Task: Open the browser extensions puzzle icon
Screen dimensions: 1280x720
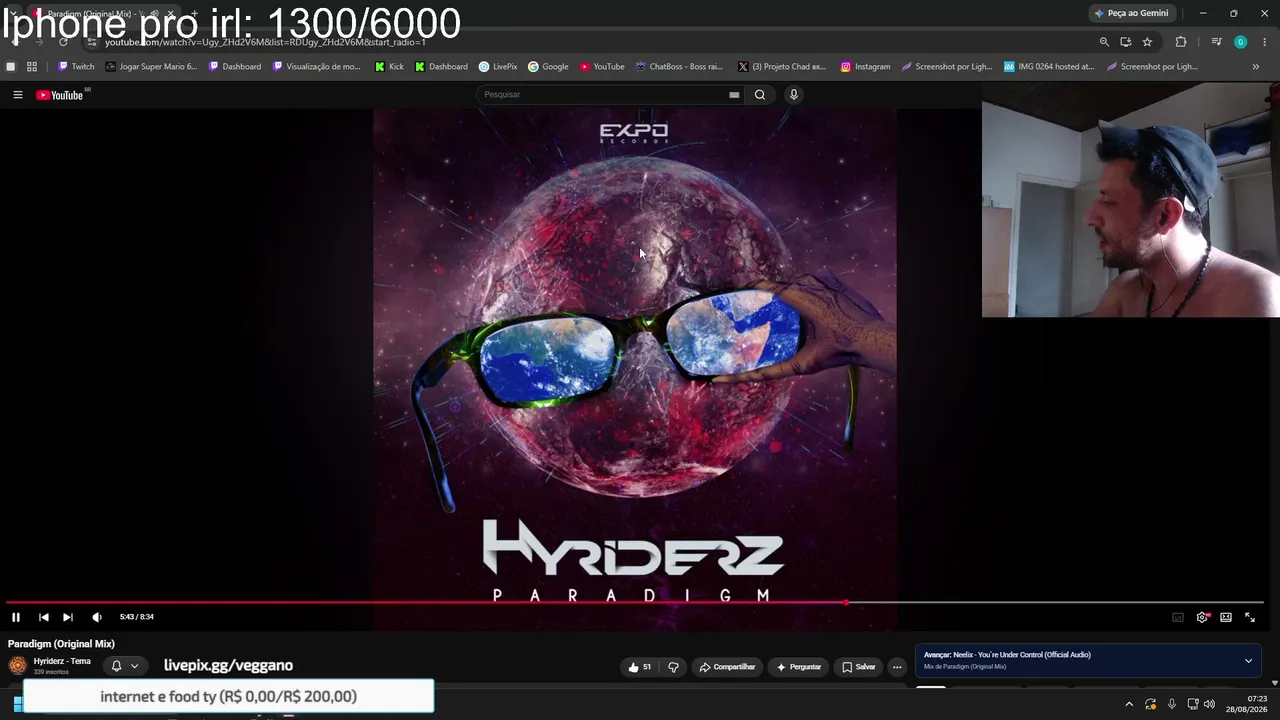Action: pos(1181,42)
